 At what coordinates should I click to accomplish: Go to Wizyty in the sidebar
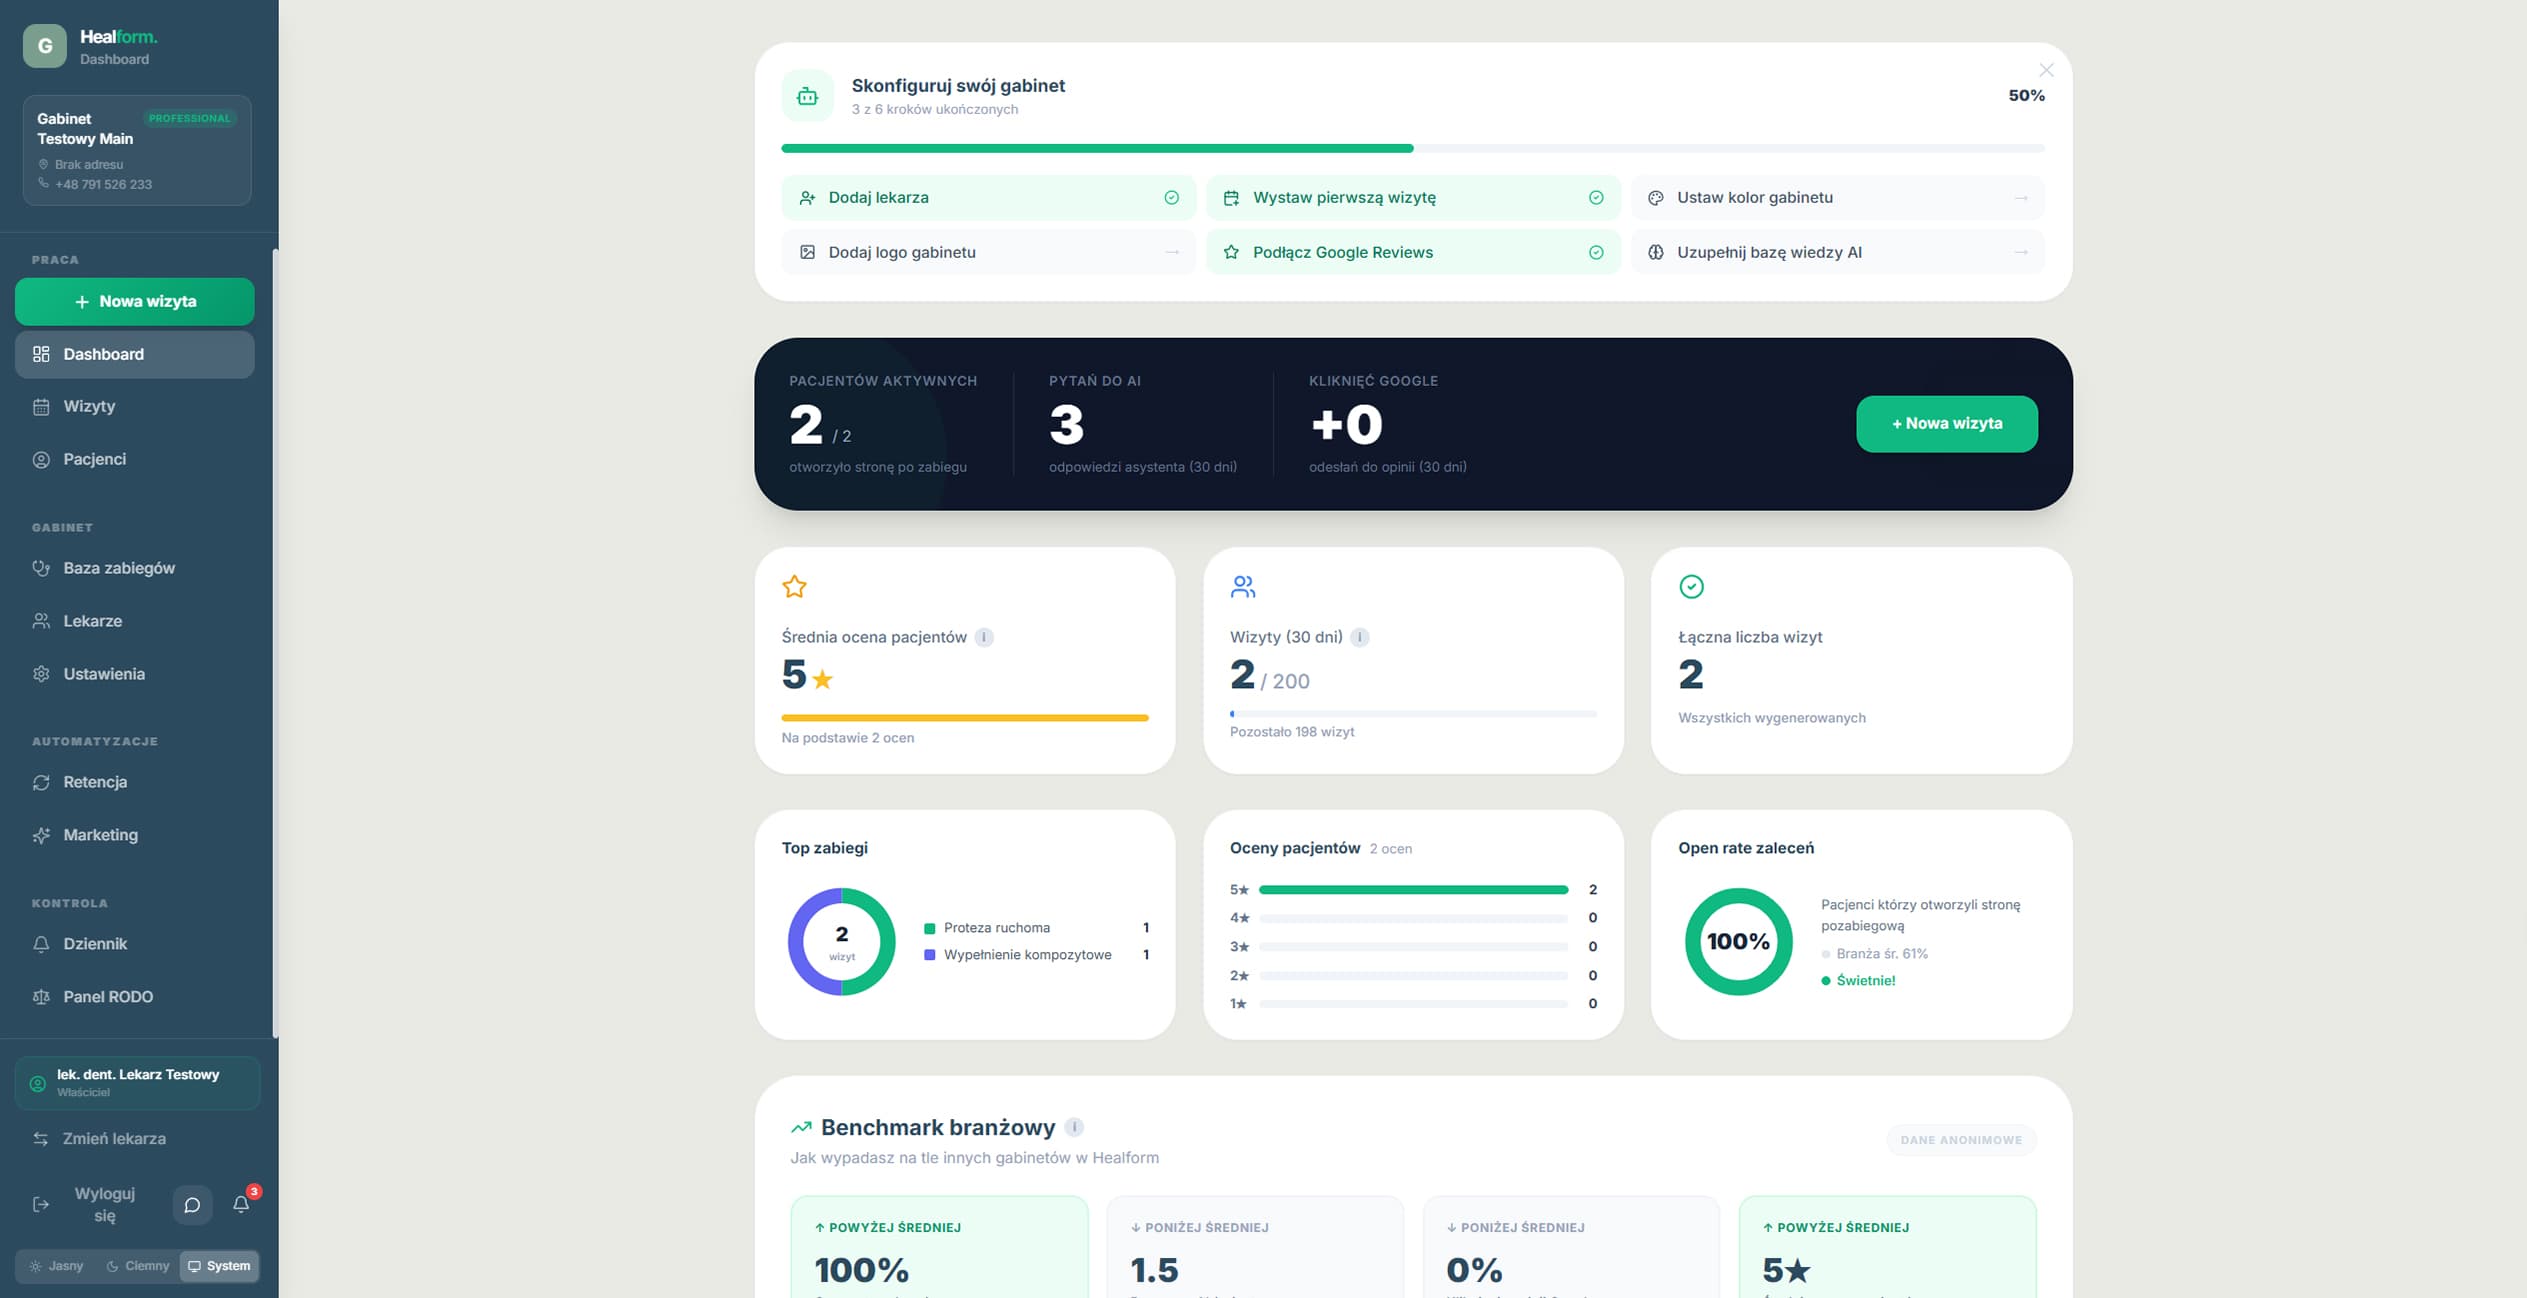(x=135, y=406)
